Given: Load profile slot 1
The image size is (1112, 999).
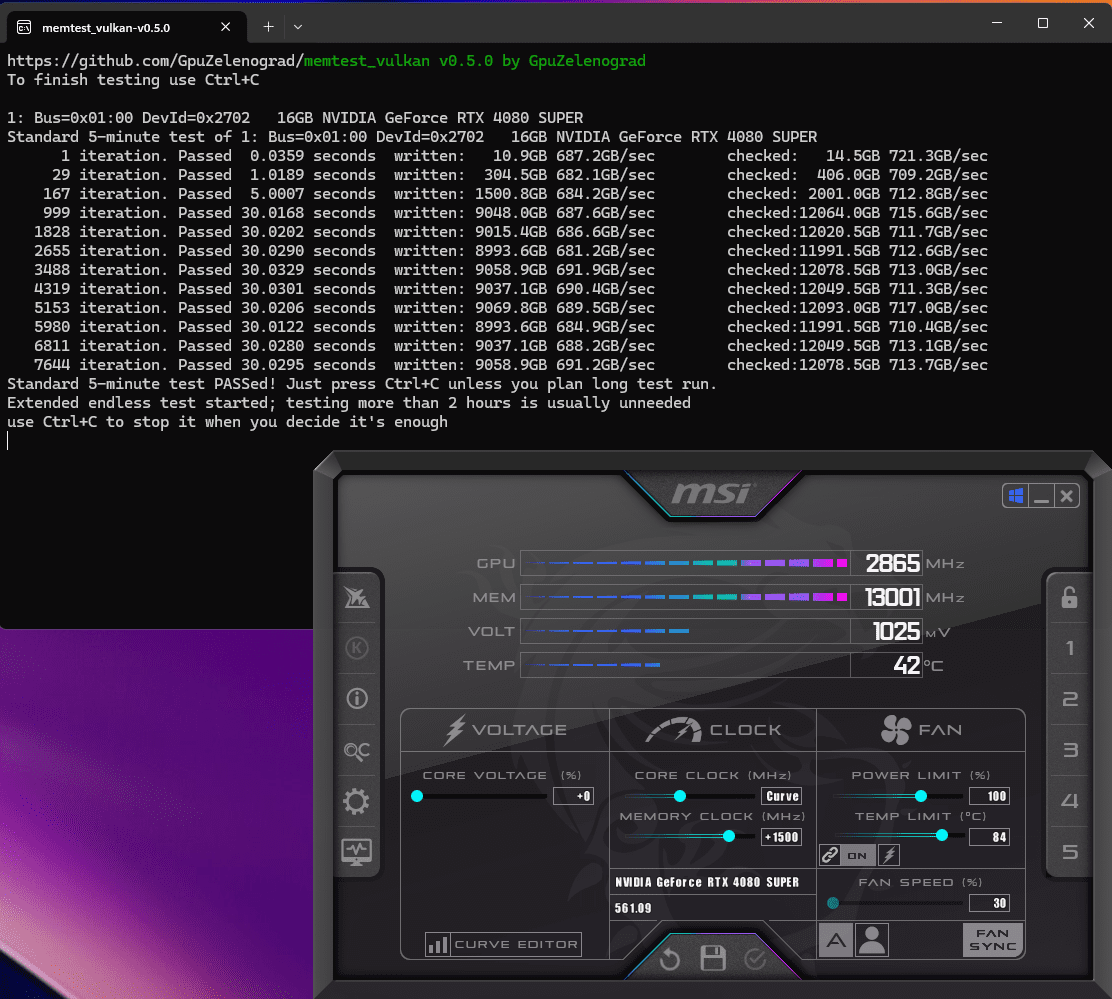Looking at the screenshot, I should (1069, 648).
